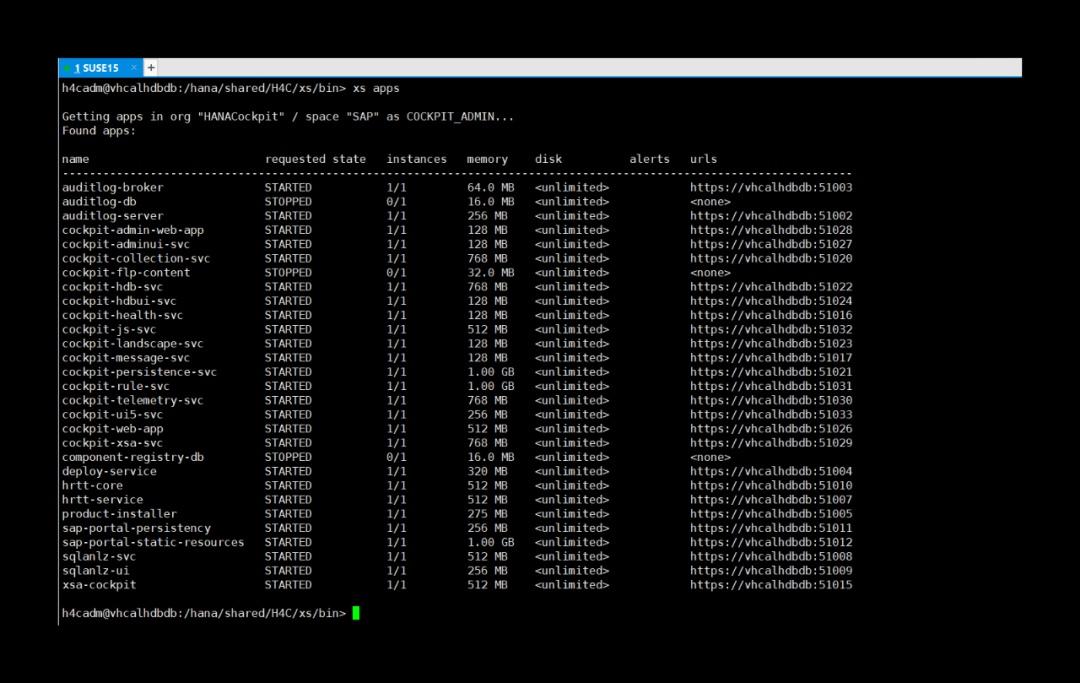Screen dimensions: 1080x683
Task: Click the deploy-service URL ending 51004
Action: coord(771,471)
